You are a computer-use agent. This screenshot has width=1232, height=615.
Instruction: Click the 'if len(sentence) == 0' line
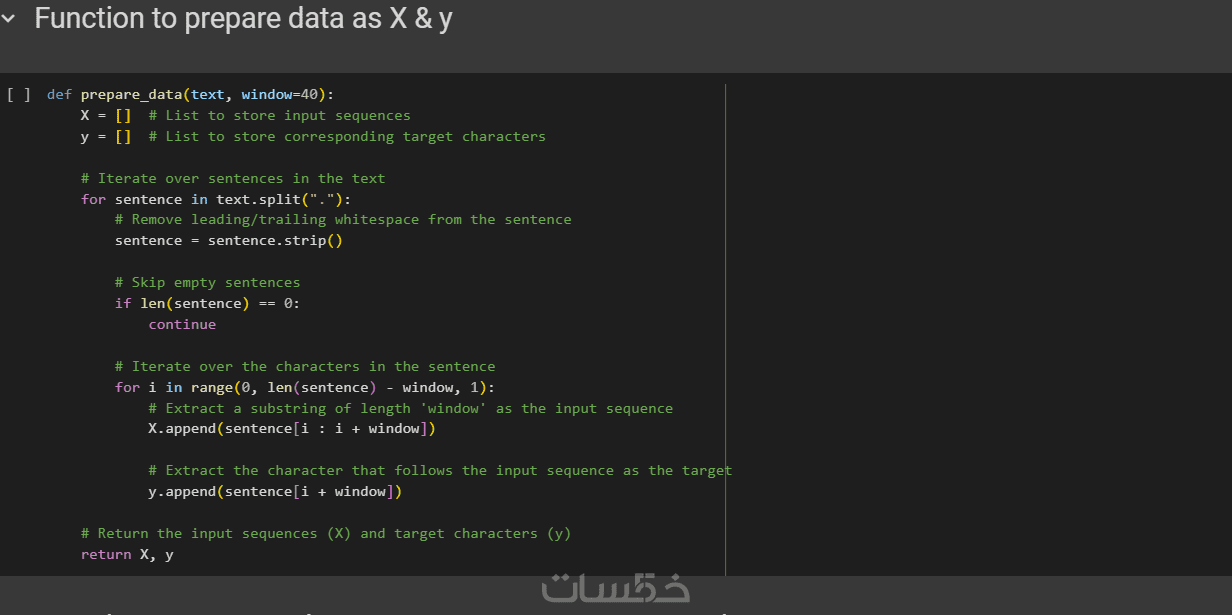(x=207, y=304)
